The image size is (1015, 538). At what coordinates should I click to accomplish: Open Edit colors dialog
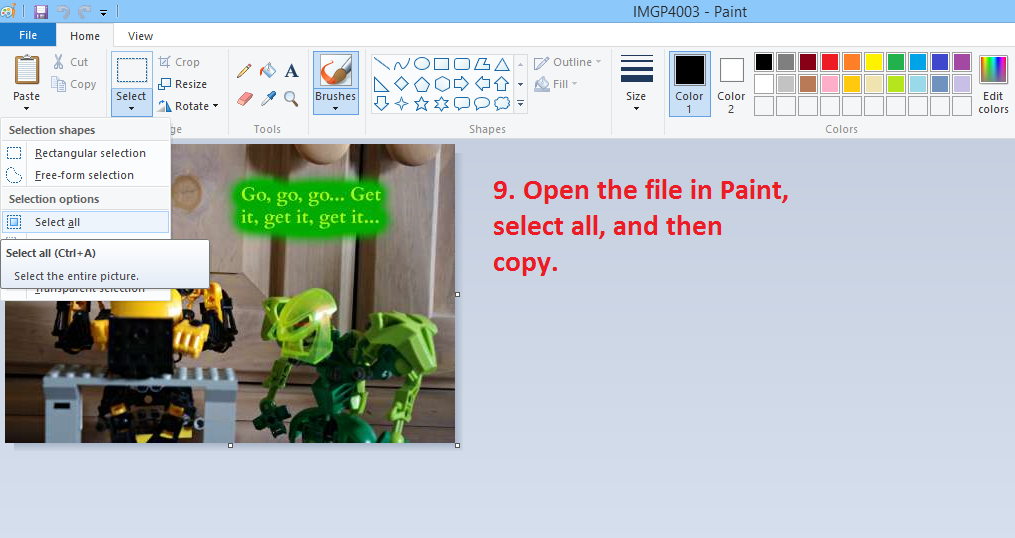[993, 85]
